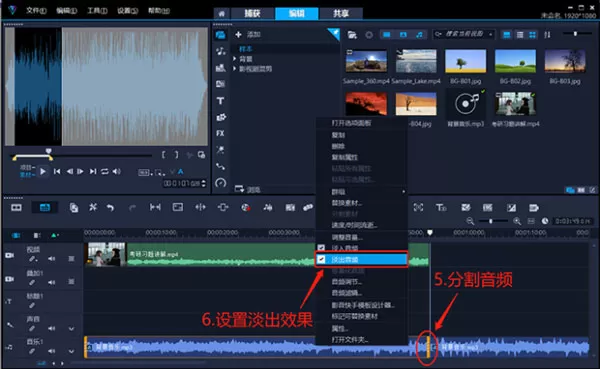The image size is (600, 369).
Task: Click the import media folder icon
Action: (352, 35)
